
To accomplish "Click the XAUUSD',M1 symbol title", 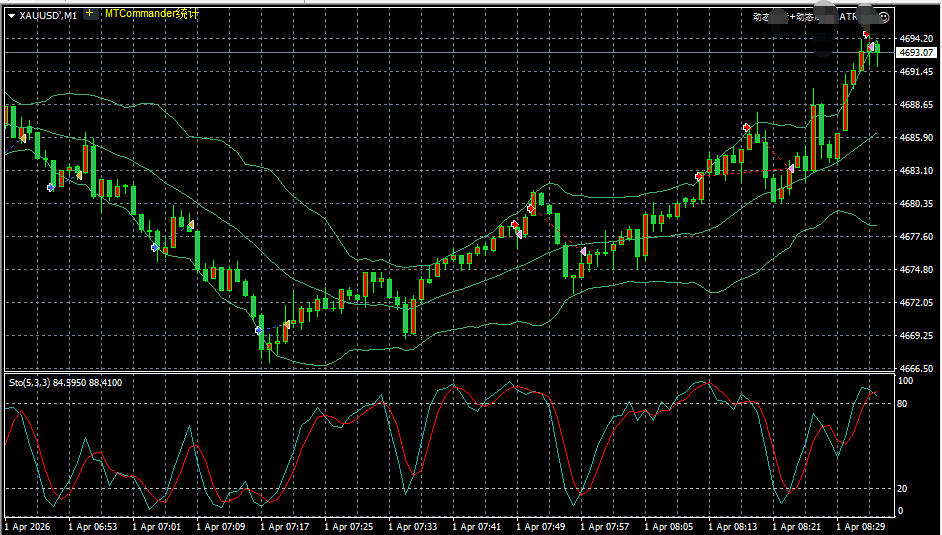I will pyautogui.click(x=48, y=16).
